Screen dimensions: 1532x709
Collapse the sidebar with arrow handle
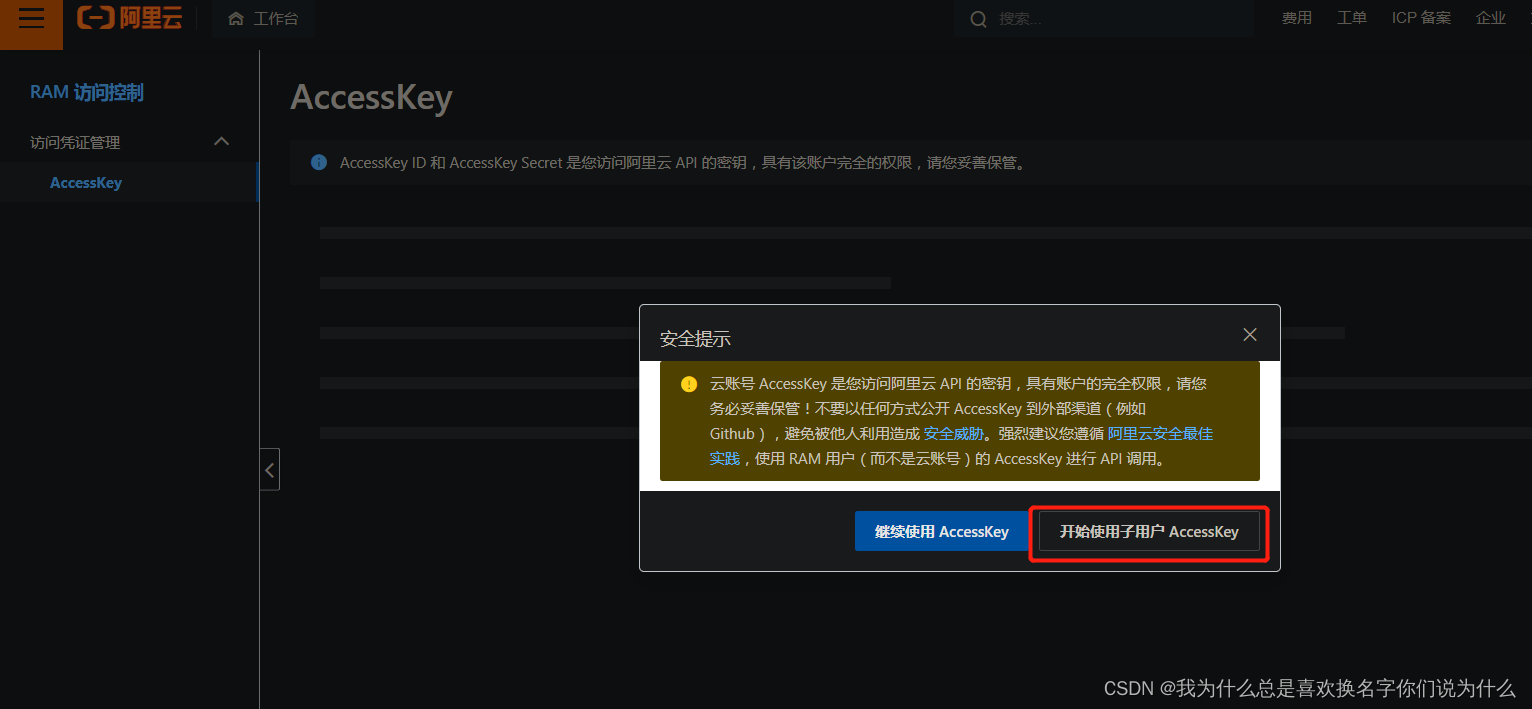[270, 469]
